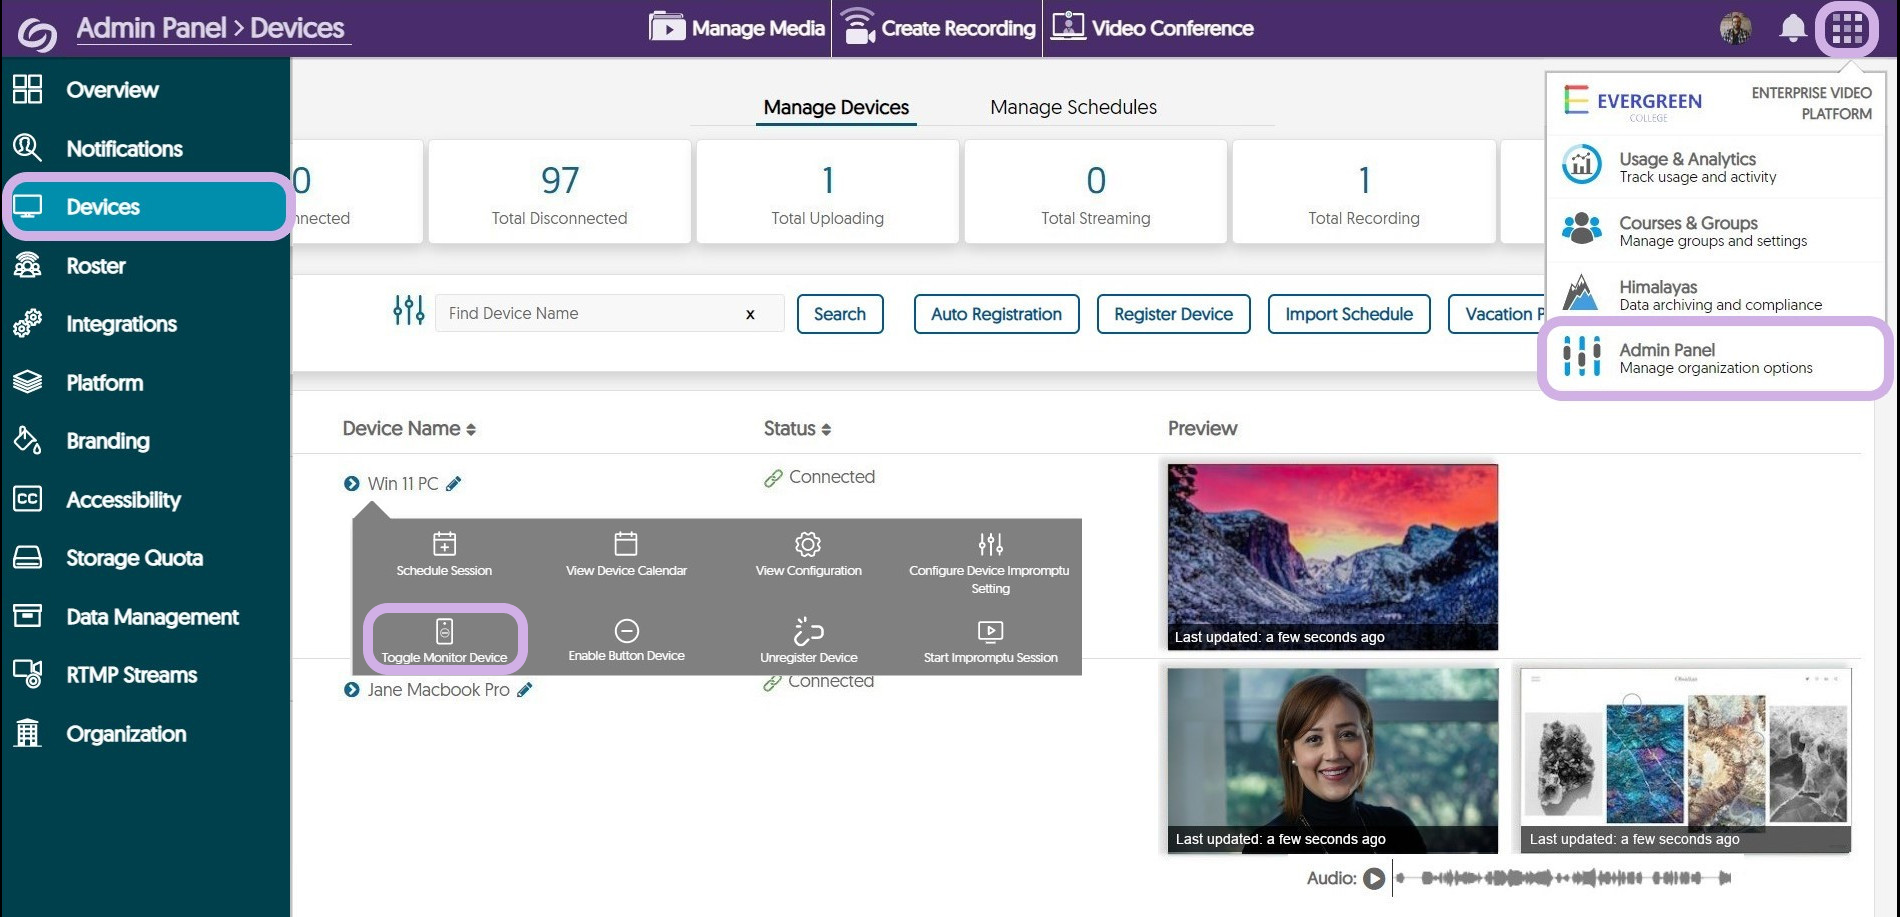Image resolution: width=1900 pixels, height=917 pixels.
Task: Start Impromptu Session on the device
Action: tap(990, 632)
